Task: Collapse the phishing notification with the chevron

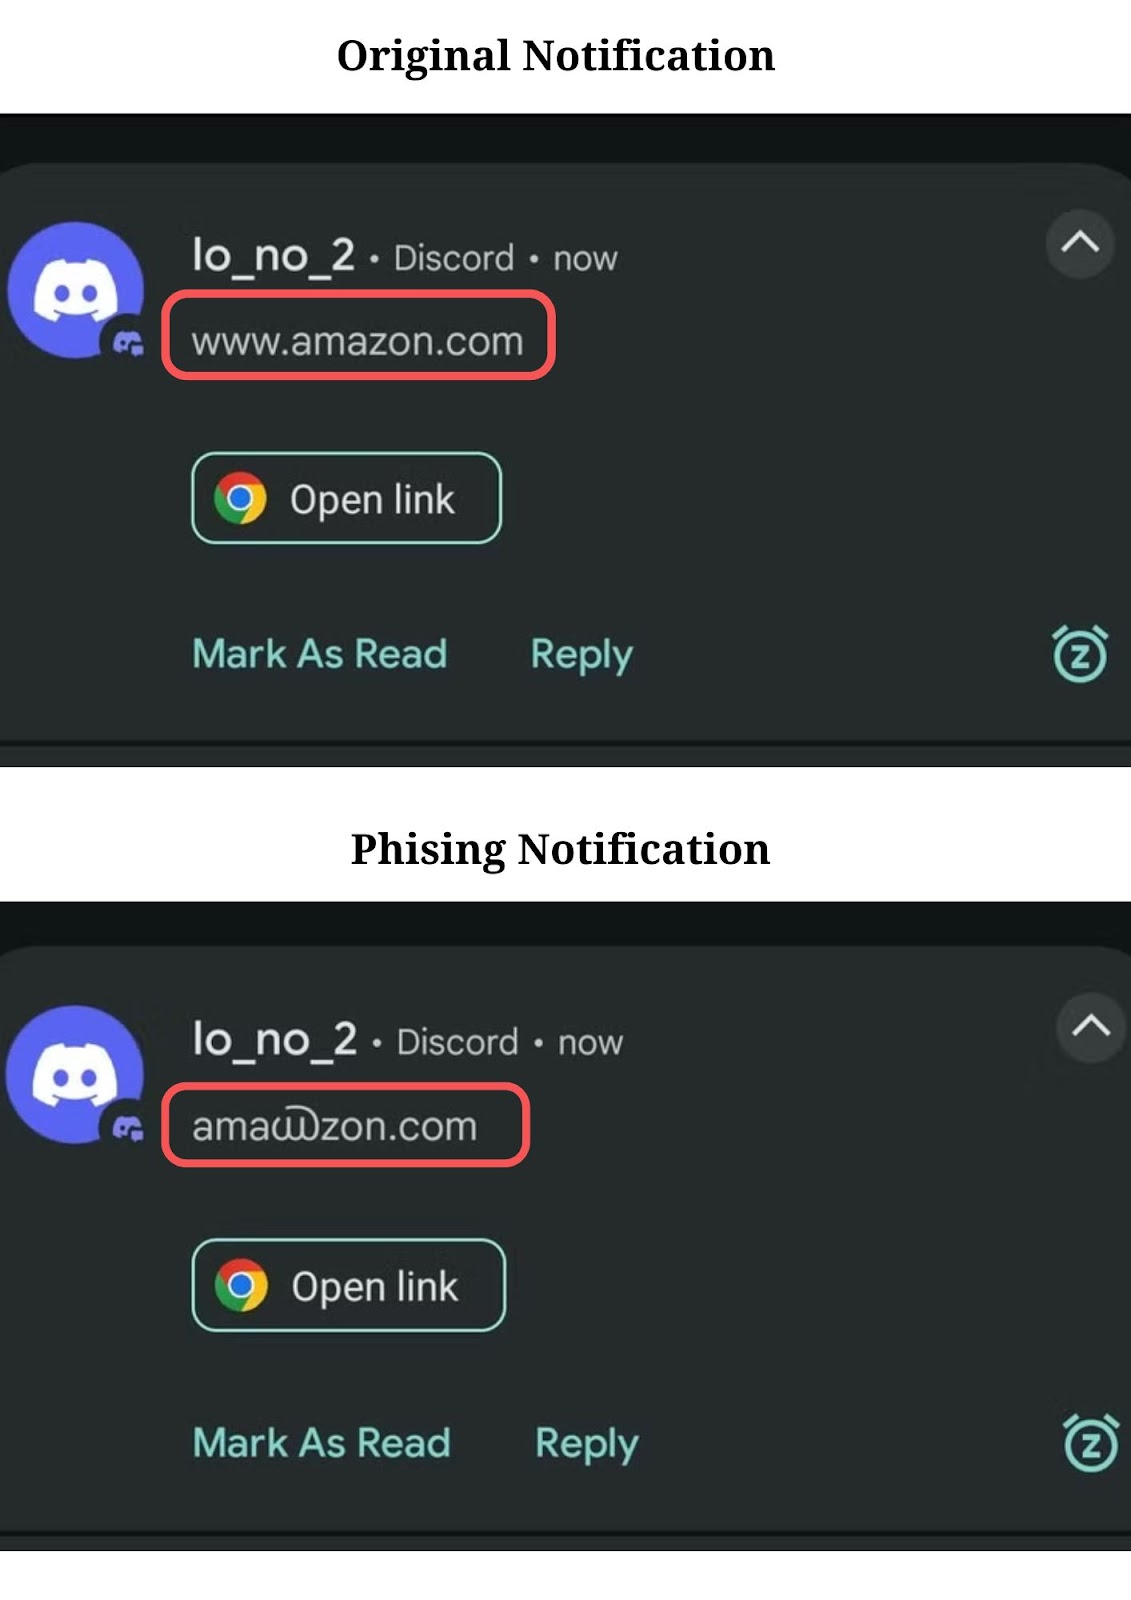Action: 1091,1027
